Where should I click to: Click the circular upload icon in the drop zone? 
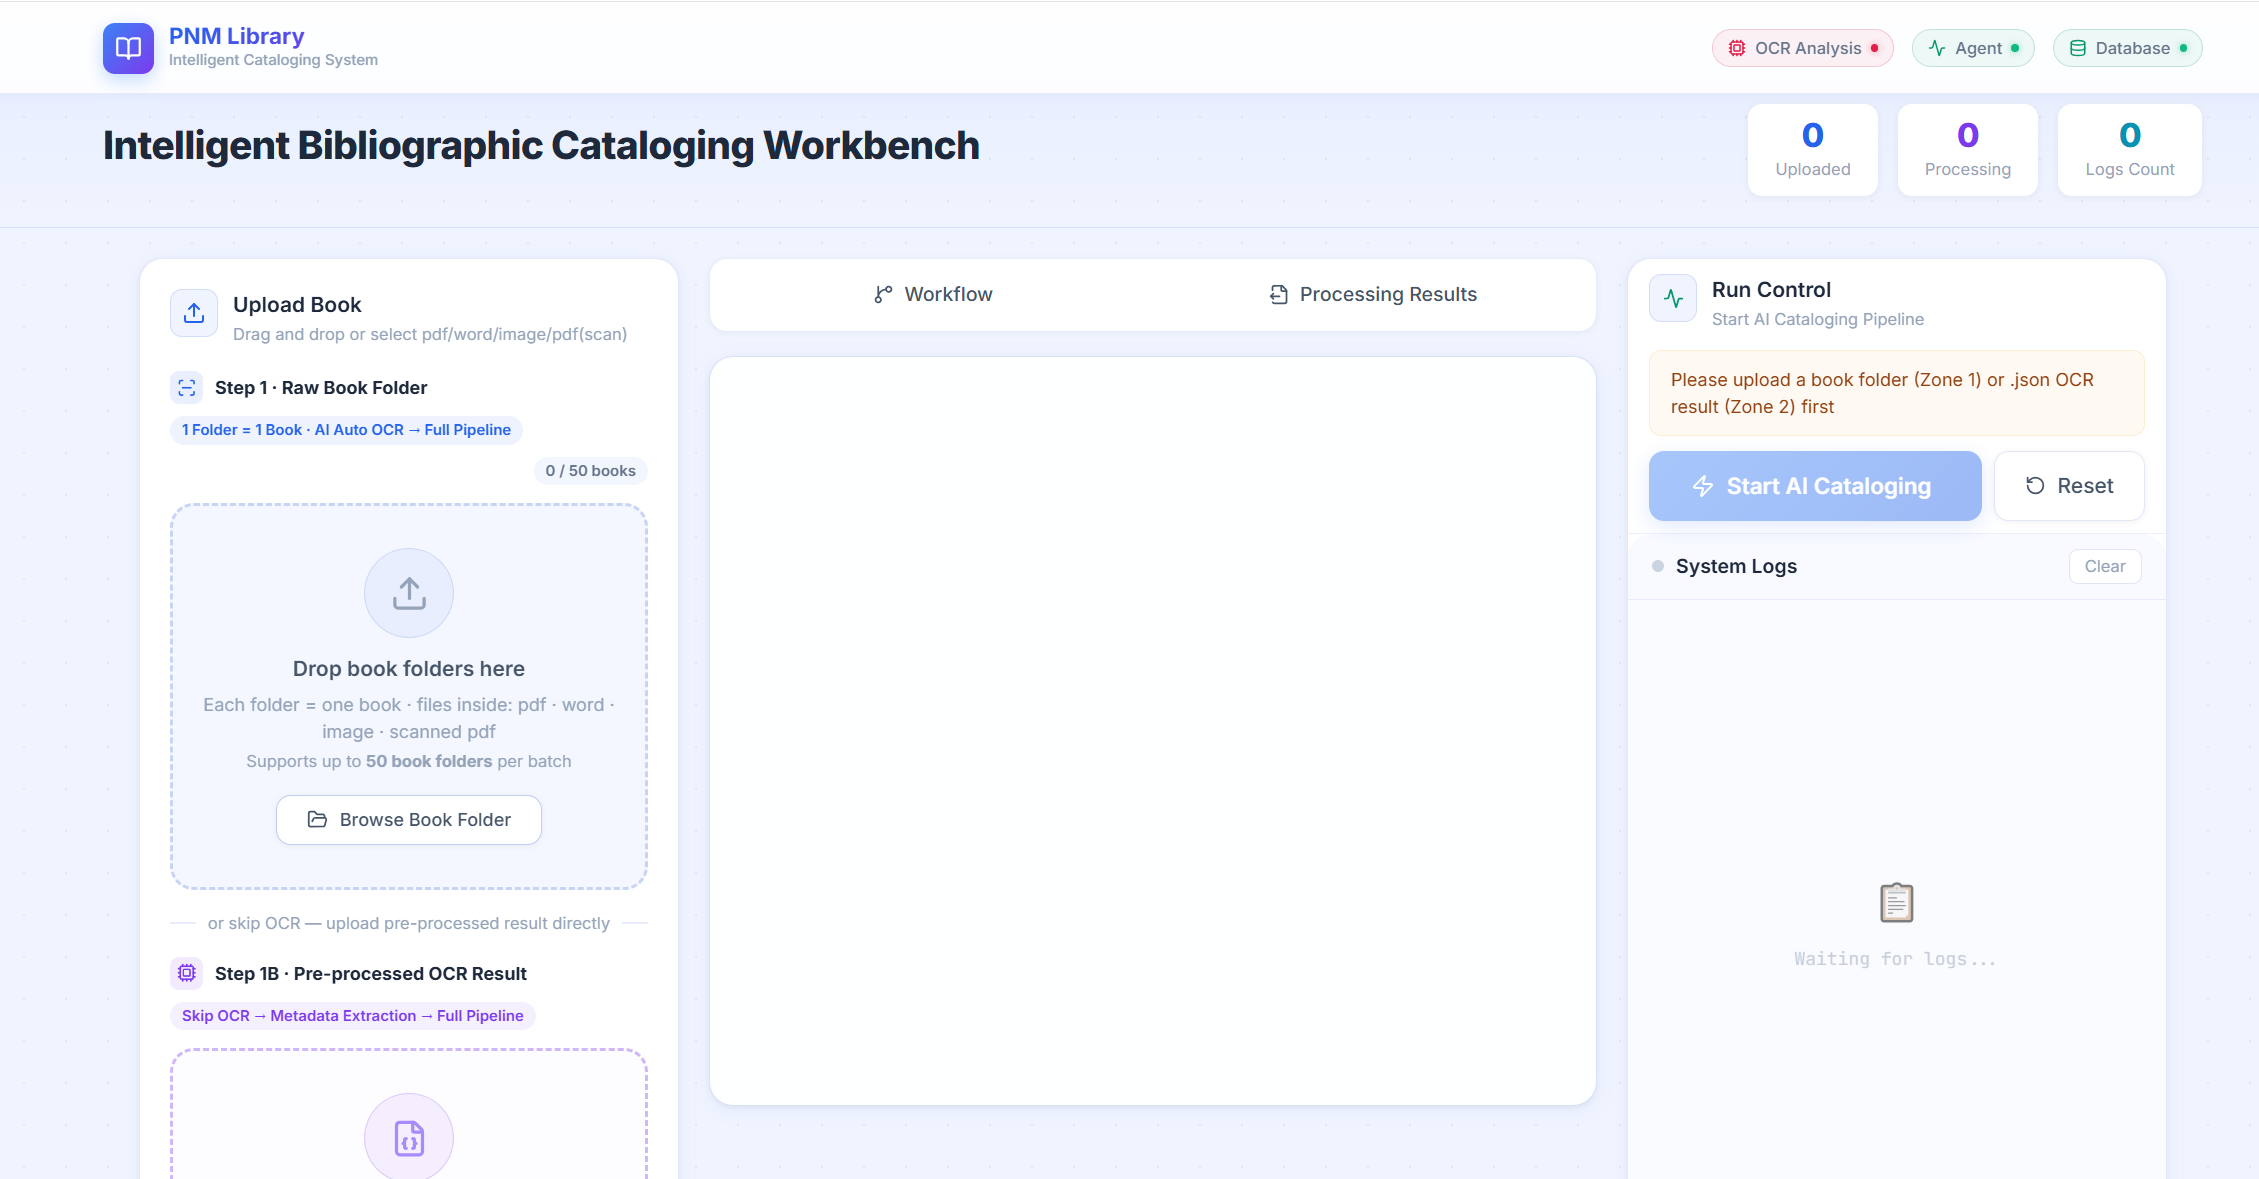point(408,593)
